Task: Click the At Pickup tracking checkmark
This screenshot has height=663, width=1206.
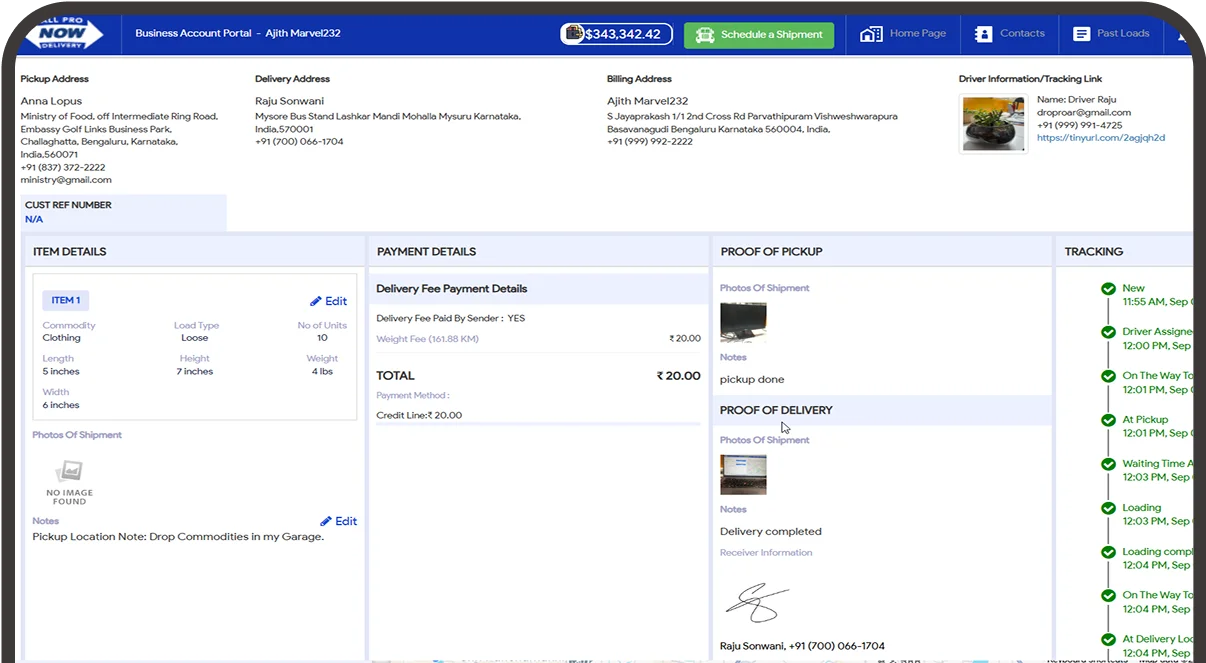Action: pos(1108,421)
